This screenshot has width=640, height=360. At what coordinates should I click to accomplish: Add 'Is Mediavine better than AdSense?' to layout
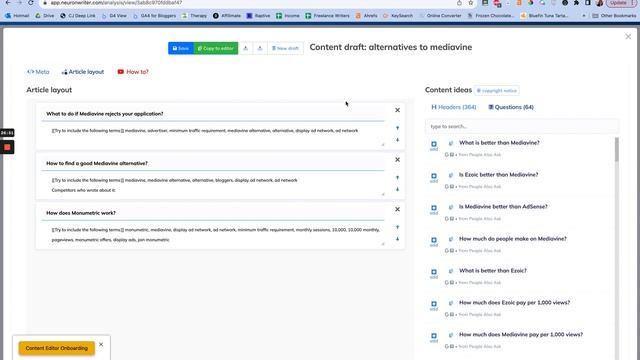(434, 209)
